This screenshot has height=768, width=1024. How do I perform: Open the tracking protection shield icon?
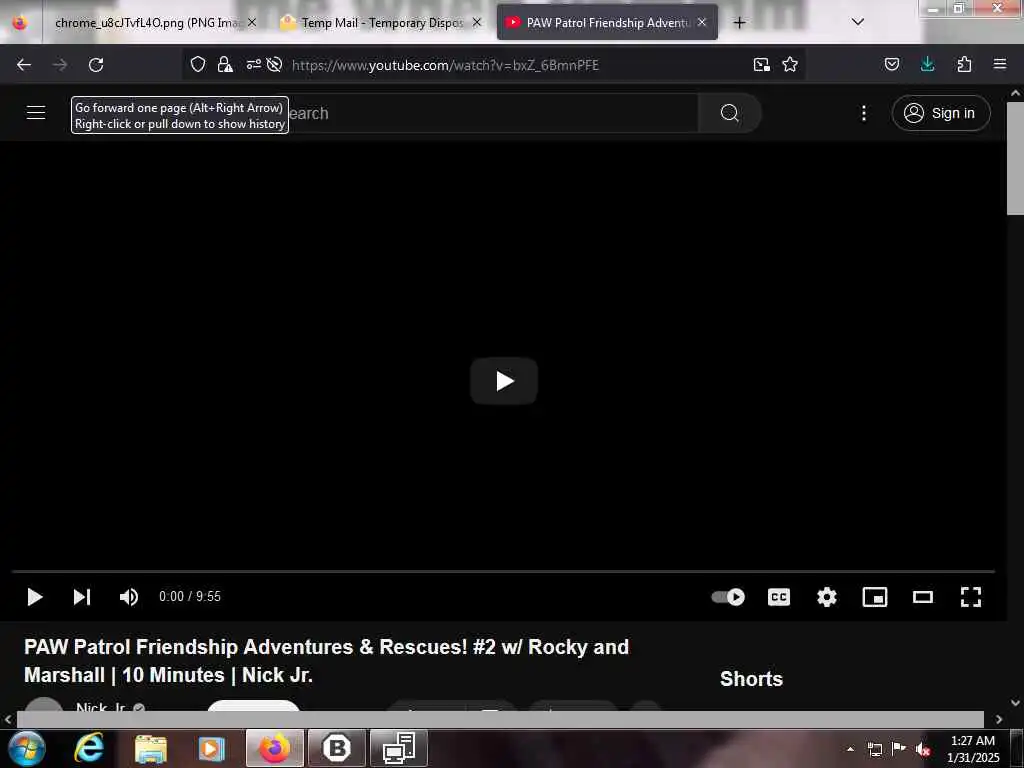[198, 64]
